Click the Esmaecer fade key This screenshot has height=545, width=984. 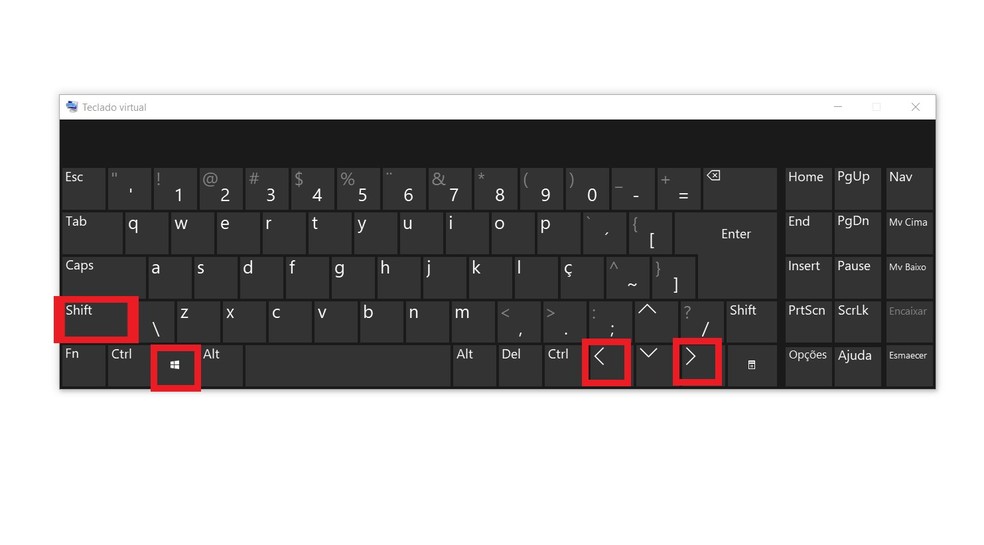pos(909,365)
